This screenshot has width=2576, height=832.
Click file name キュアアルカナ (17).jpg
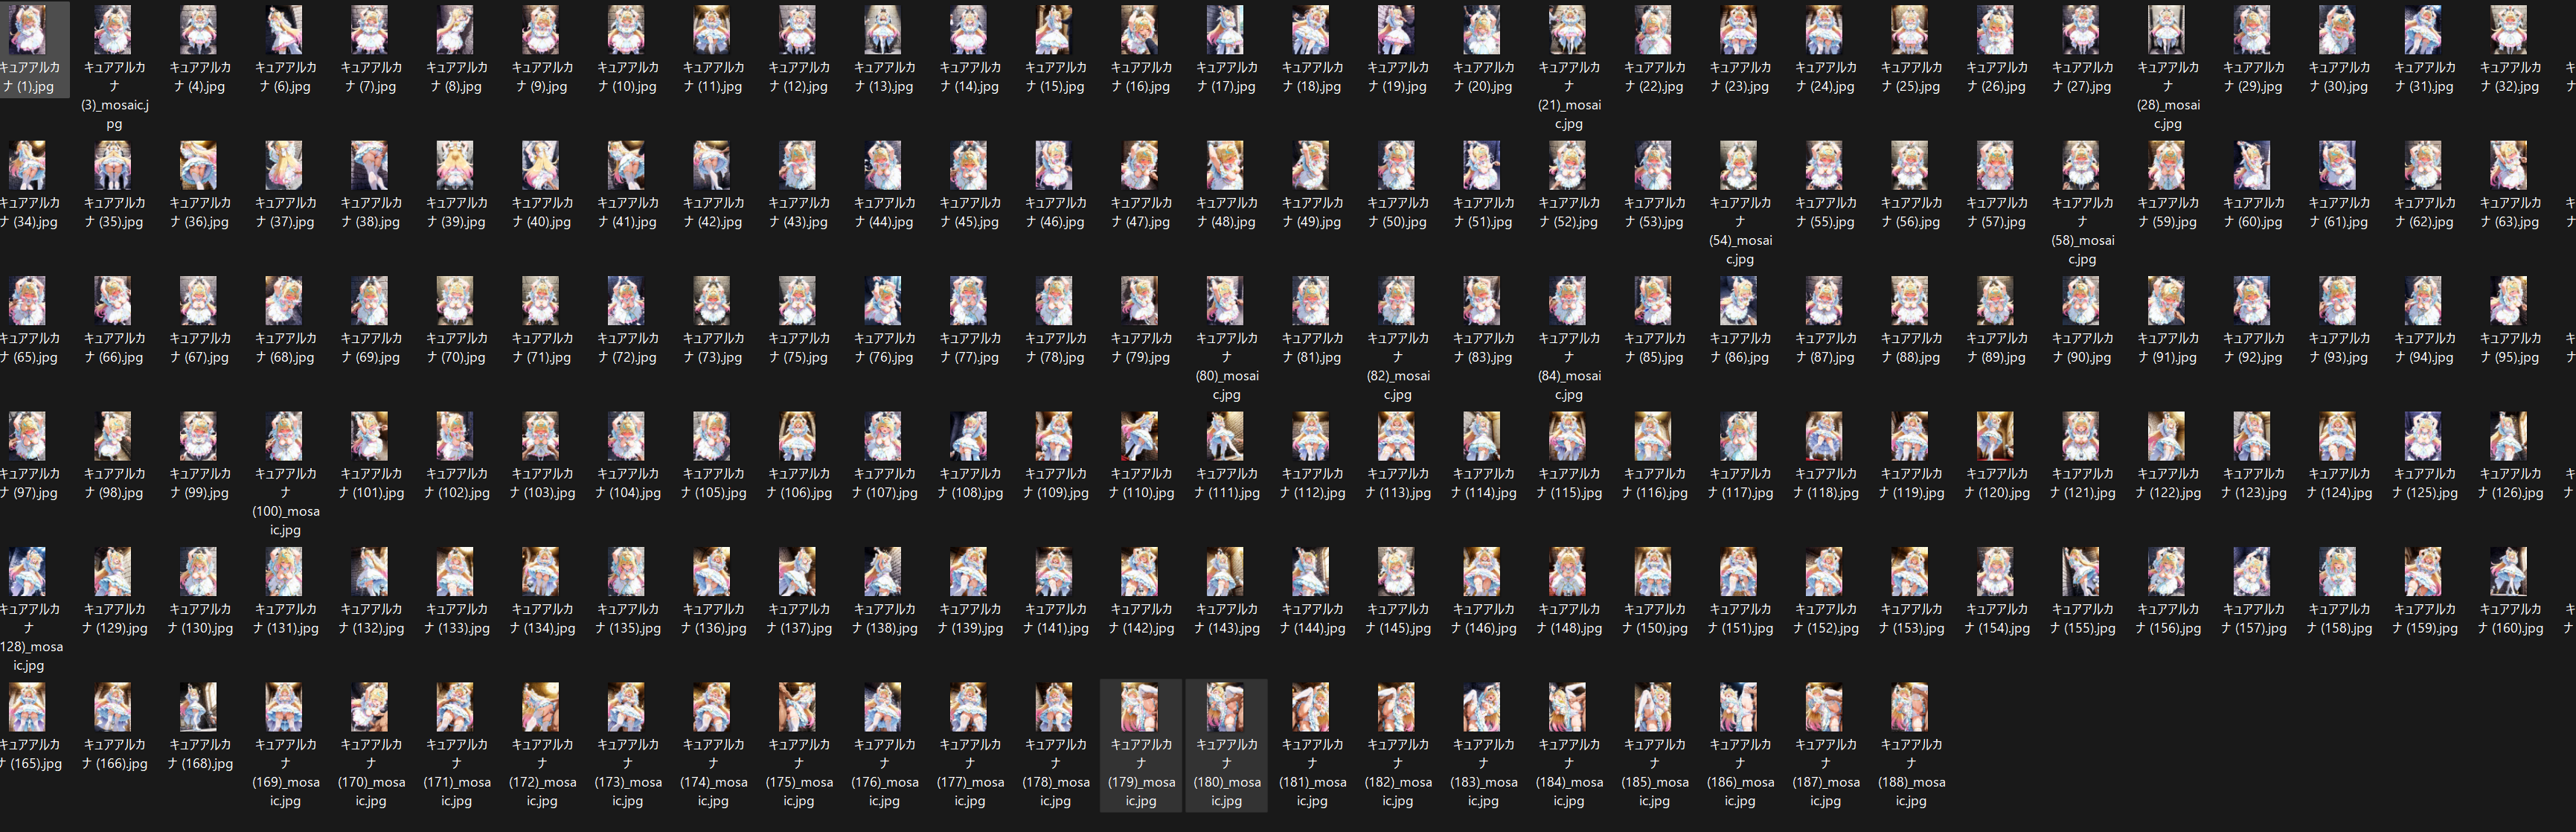pos(1226,77)
